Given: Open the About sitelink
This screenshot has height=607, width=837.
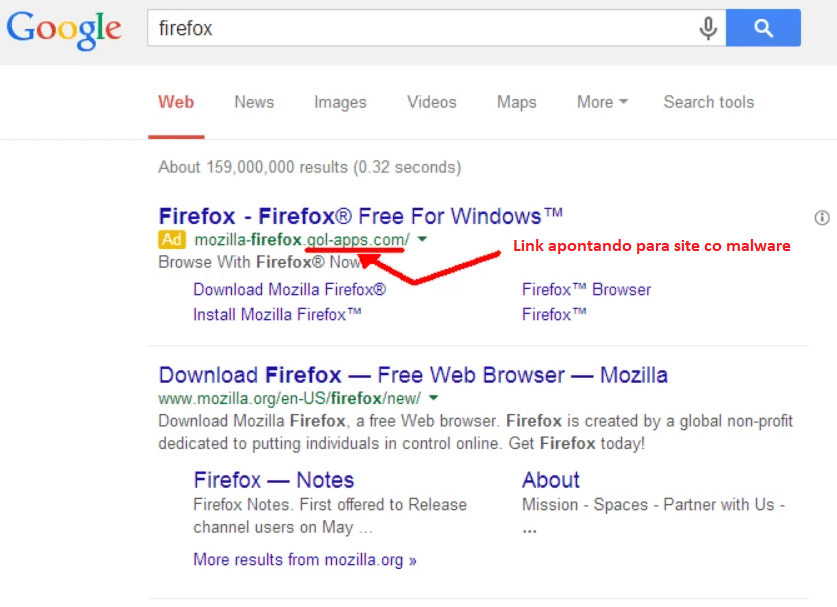Looking at the screenshot, I should tap(550, 480).
